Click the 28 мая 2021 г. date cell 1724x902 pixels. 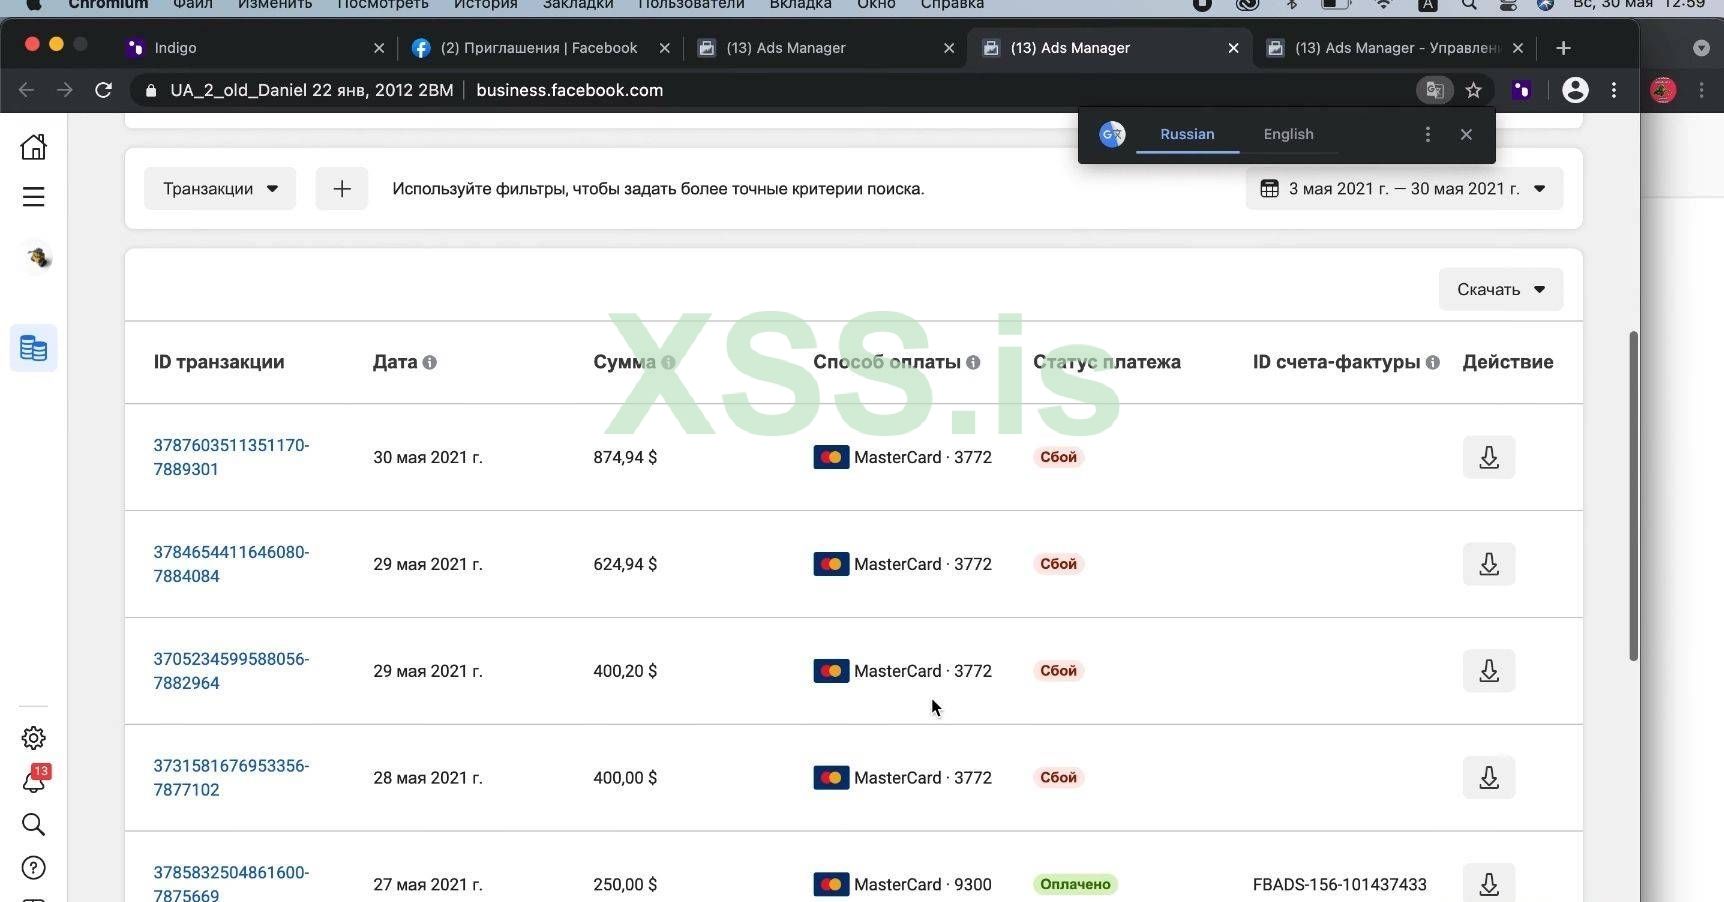[428, 778]
